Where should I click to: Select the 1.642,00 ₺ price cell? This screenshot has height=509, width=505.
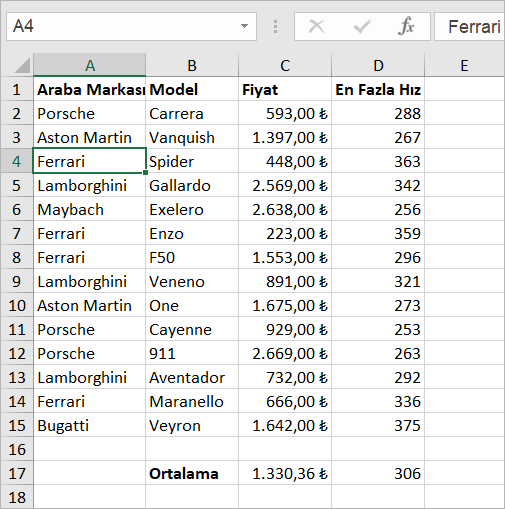[x=285, y=425]
